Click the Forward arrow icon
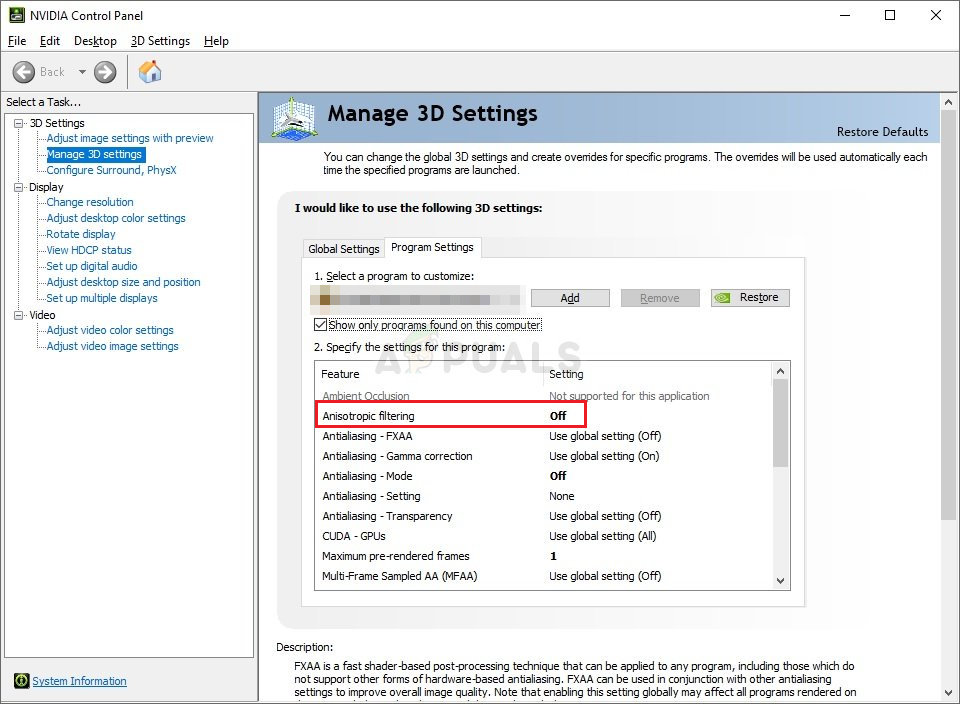 (x=105, y=72)
